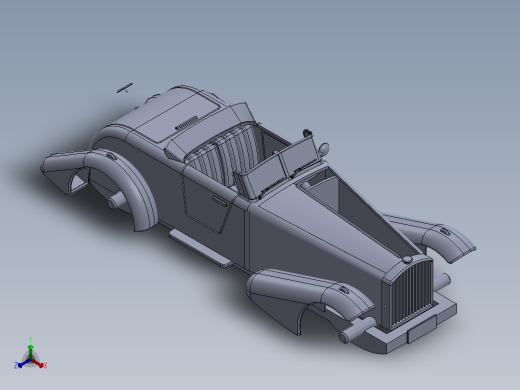Viewport: 520px width, 390px height.
Task: Select the radiator cap on top of the grille
Action: tap(407, 260)
